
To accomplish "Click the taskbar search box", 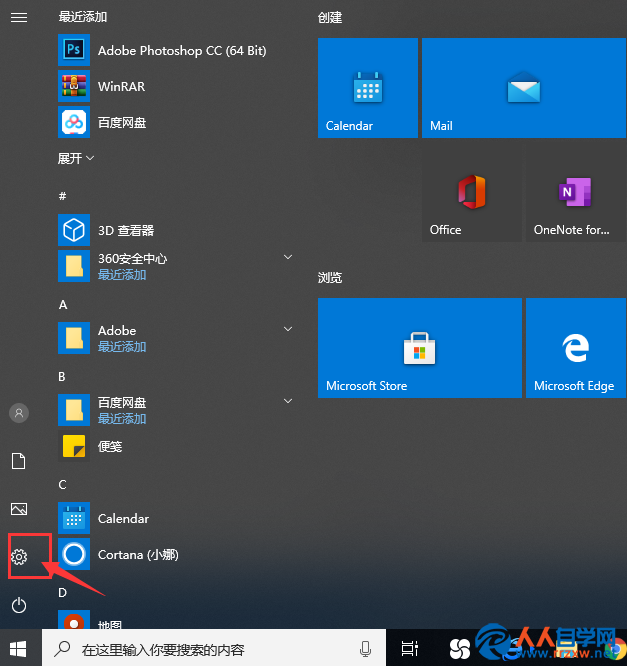I will [214, 648].
